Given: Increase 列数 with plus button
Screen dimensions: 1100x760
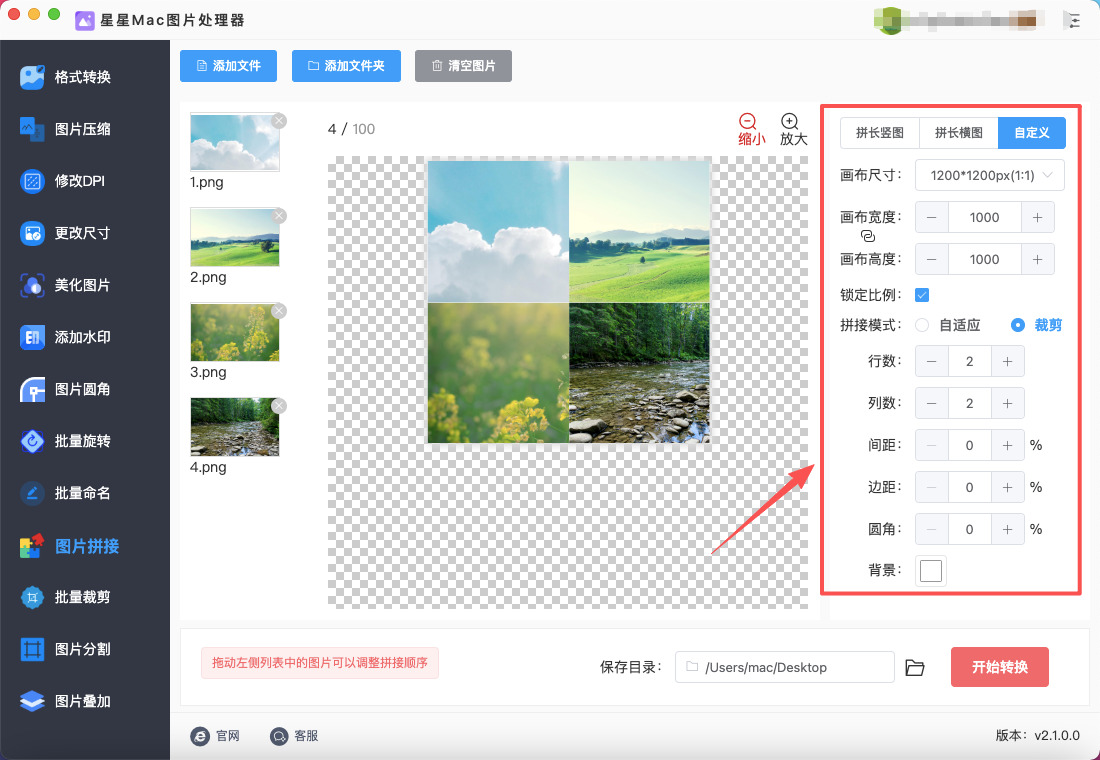Looking at the screenshot, I should (x=1007, y=404).
